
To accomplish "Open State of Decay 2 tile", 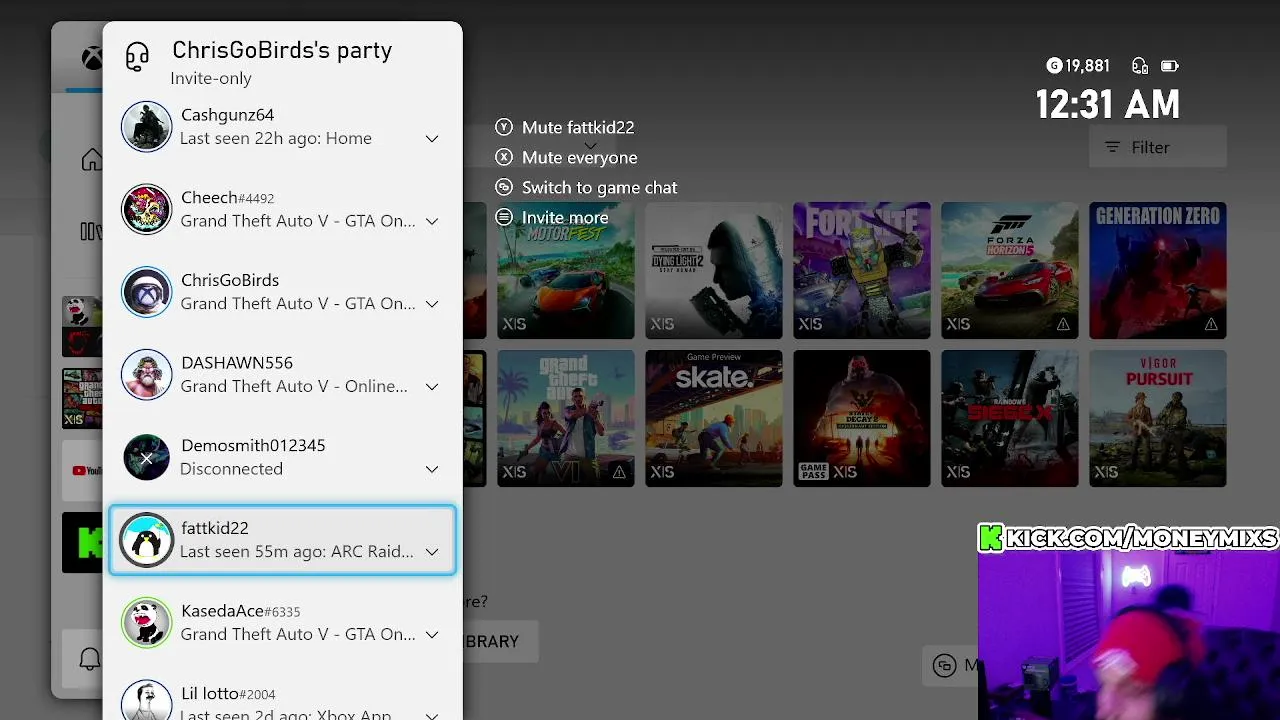I will [x=862, y=418].
